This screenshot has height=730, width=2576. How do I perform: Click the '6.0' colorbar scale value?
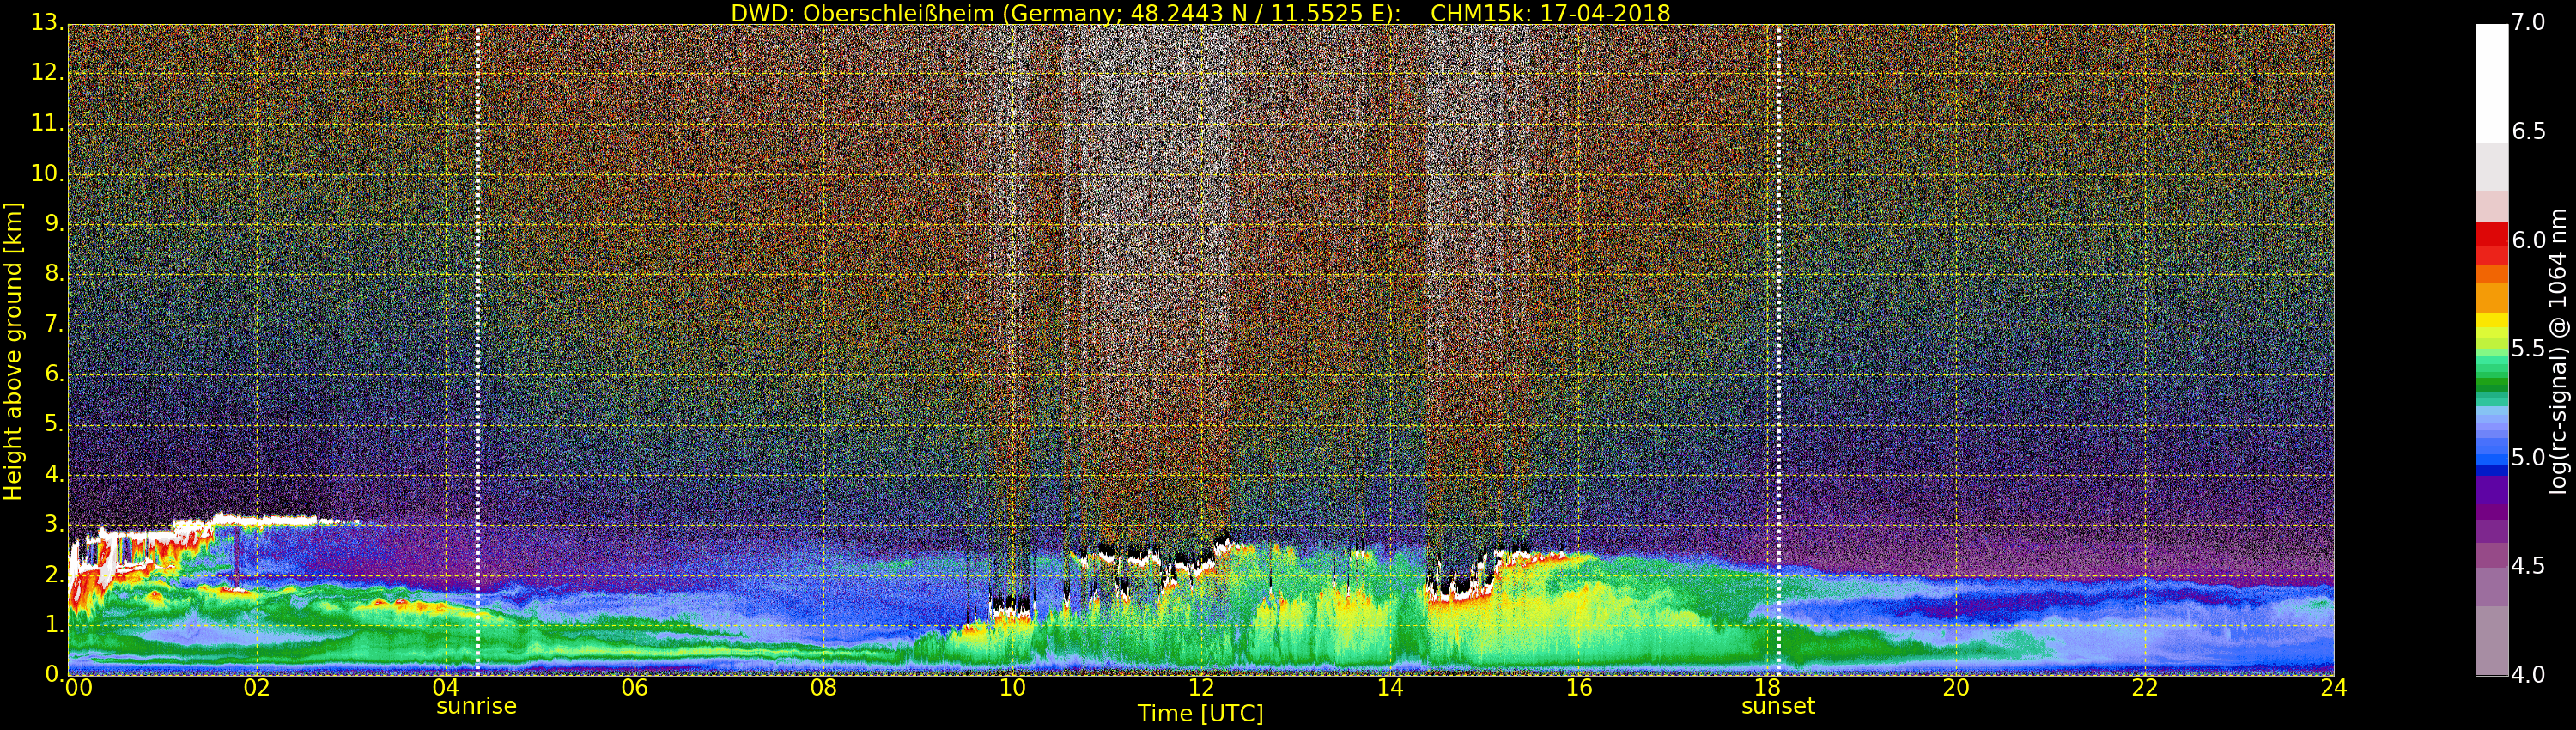[x=2528, y=240]
